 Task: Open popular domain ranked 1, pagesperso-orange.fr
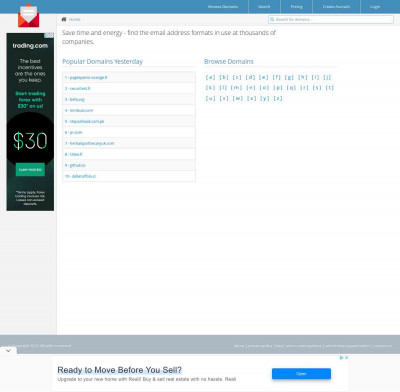click(86, 77)
